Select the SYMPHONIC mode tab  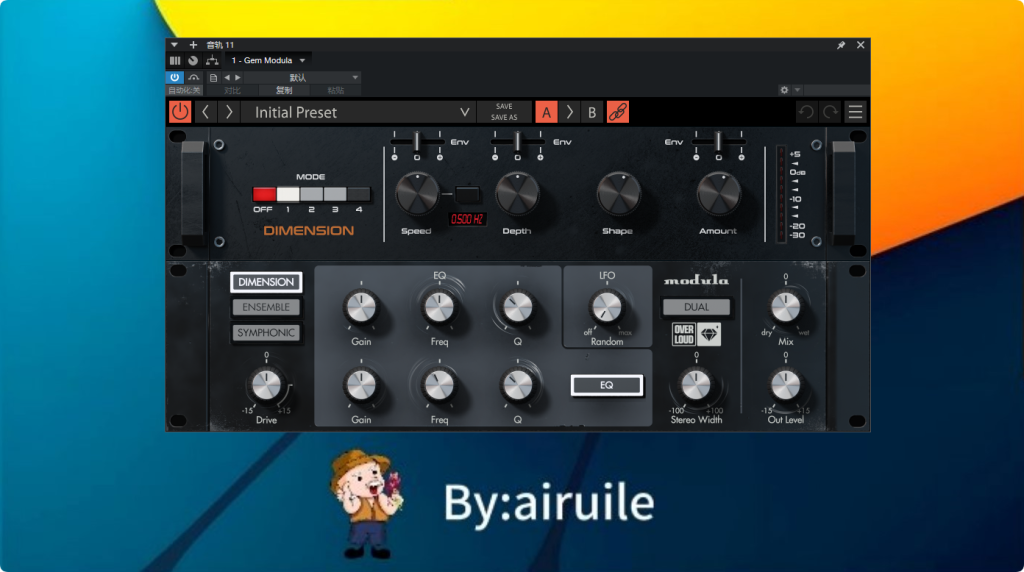pos(266,332)
